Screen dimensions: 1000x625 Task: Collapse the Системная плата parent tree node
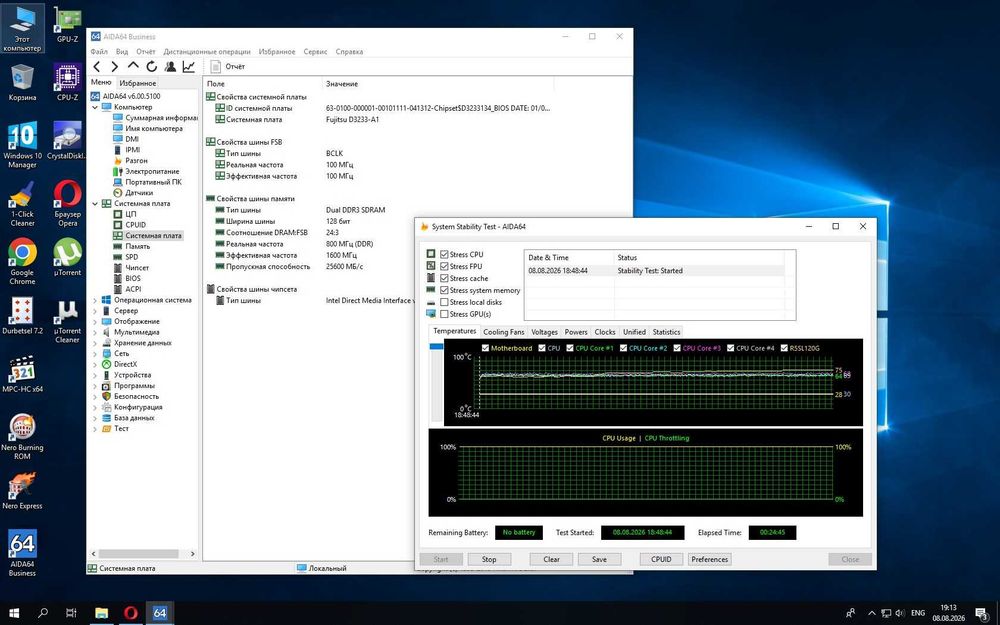coord(95,203)
